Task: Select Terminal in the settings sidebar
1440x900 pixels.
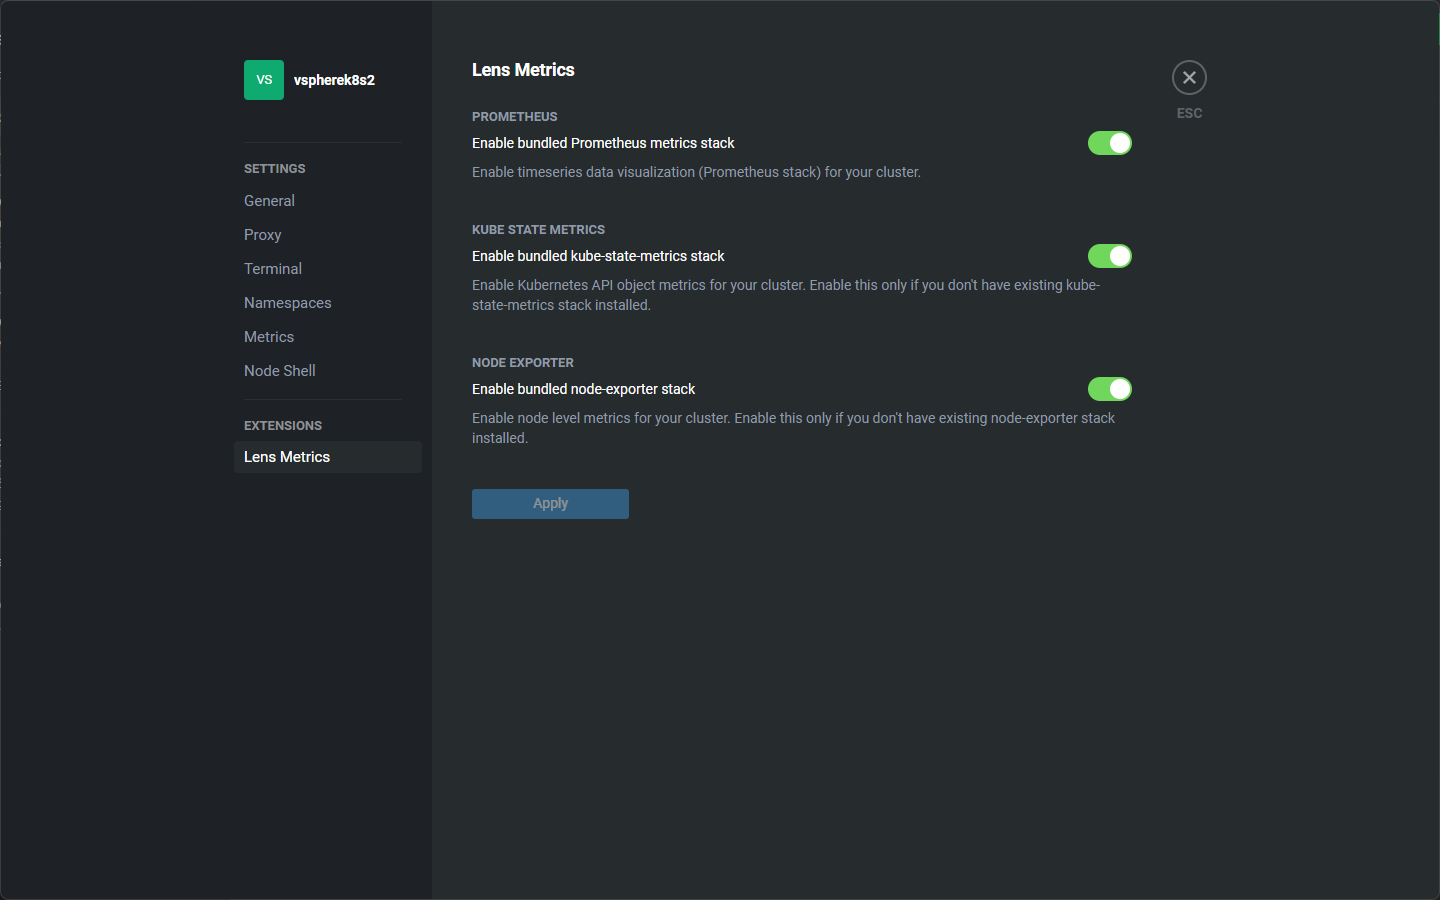Action: tap(273, 269)
